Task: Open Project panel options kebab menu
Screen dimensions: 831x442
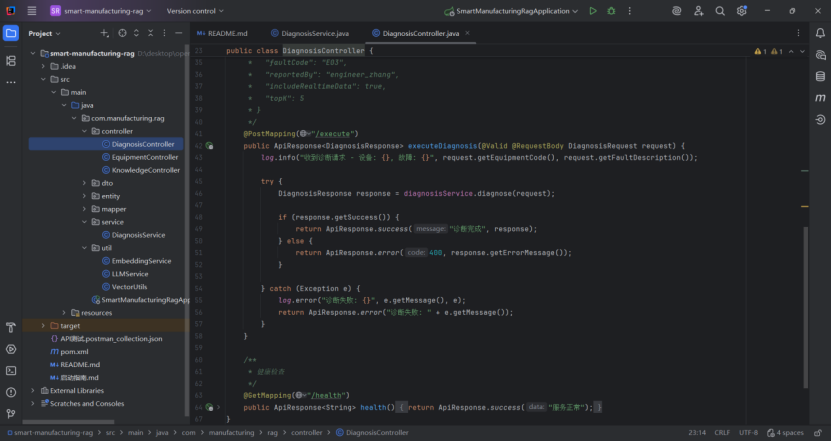Action: (164, 33)
